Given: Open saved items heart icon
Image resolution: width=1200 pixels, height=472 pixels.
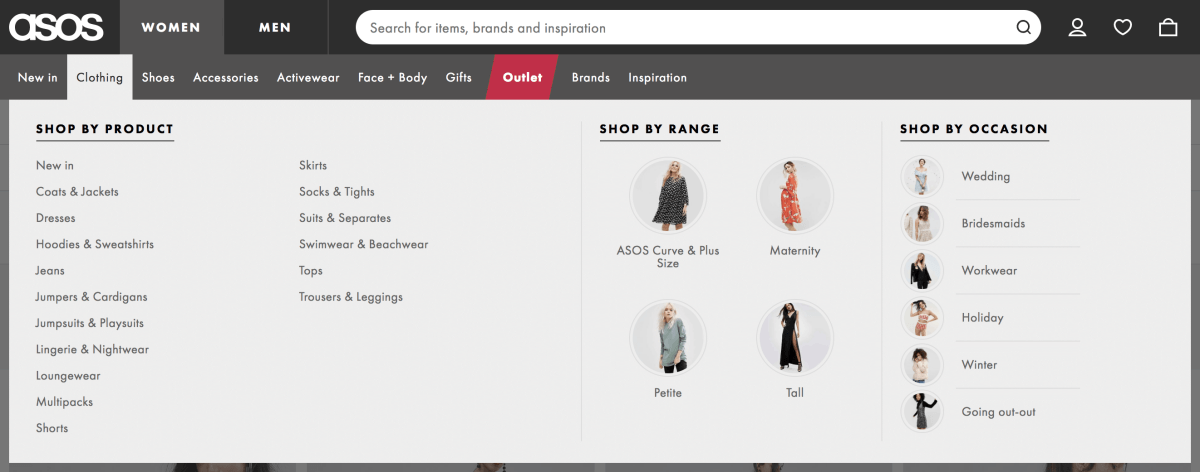Looking at the screenshot, I should point(1123,28).
